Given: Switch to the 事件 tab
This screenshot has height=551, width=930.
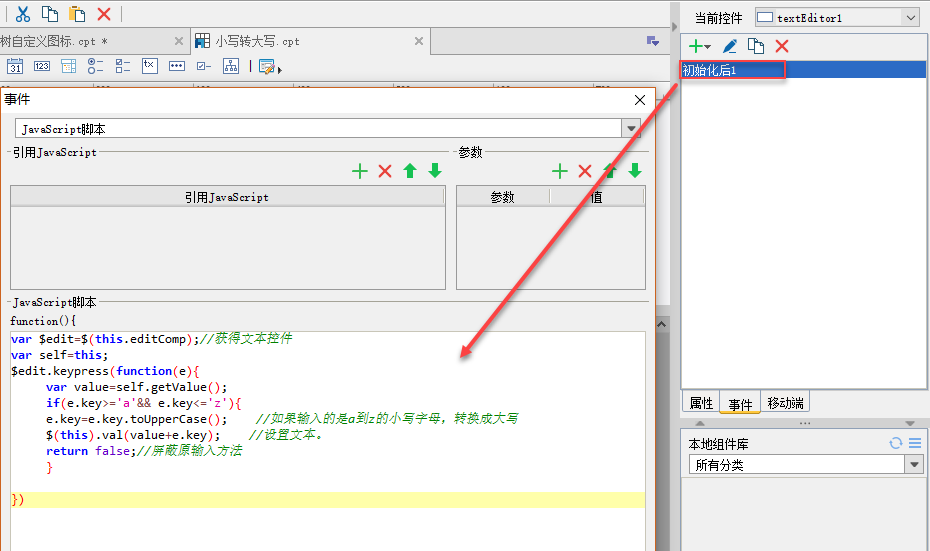Looking at the screenshot, I should pyautogui.click(x=740, y=404).
